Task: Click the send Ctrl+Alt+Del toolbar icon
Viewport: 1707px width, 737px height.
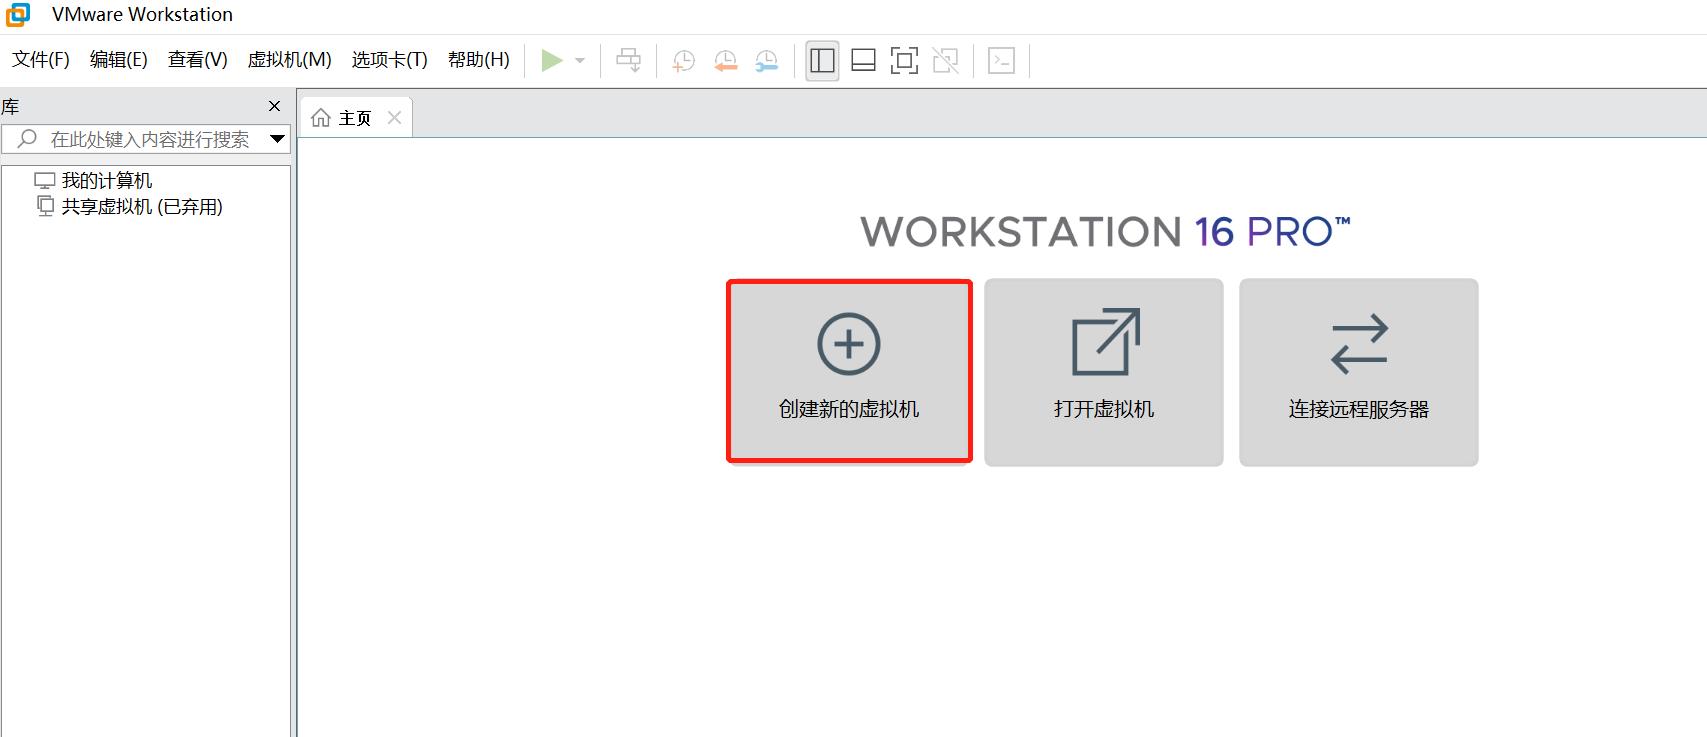Action: click(628, 60)
